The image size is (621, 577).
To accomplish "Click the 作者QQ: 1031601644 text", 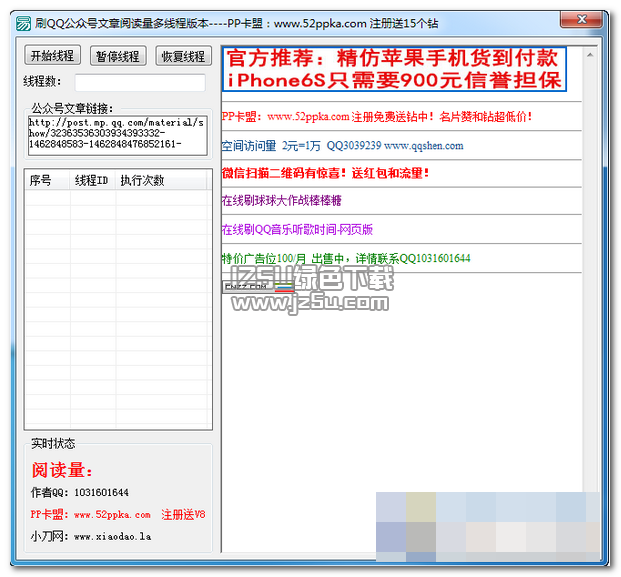I will [80, 493].
